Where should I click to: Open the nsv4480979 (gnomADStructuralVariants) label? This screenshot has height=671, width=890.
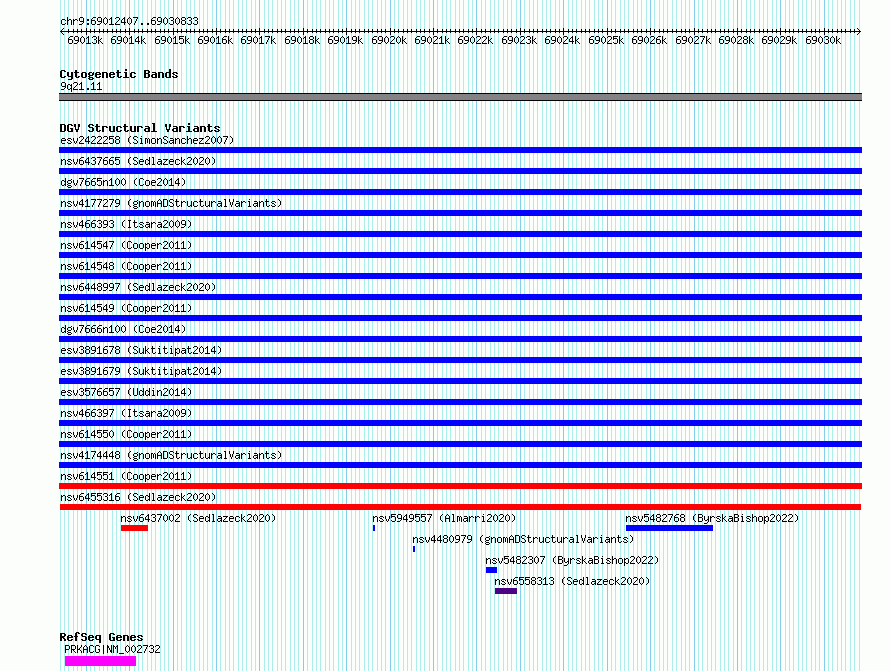coord(523,539)
